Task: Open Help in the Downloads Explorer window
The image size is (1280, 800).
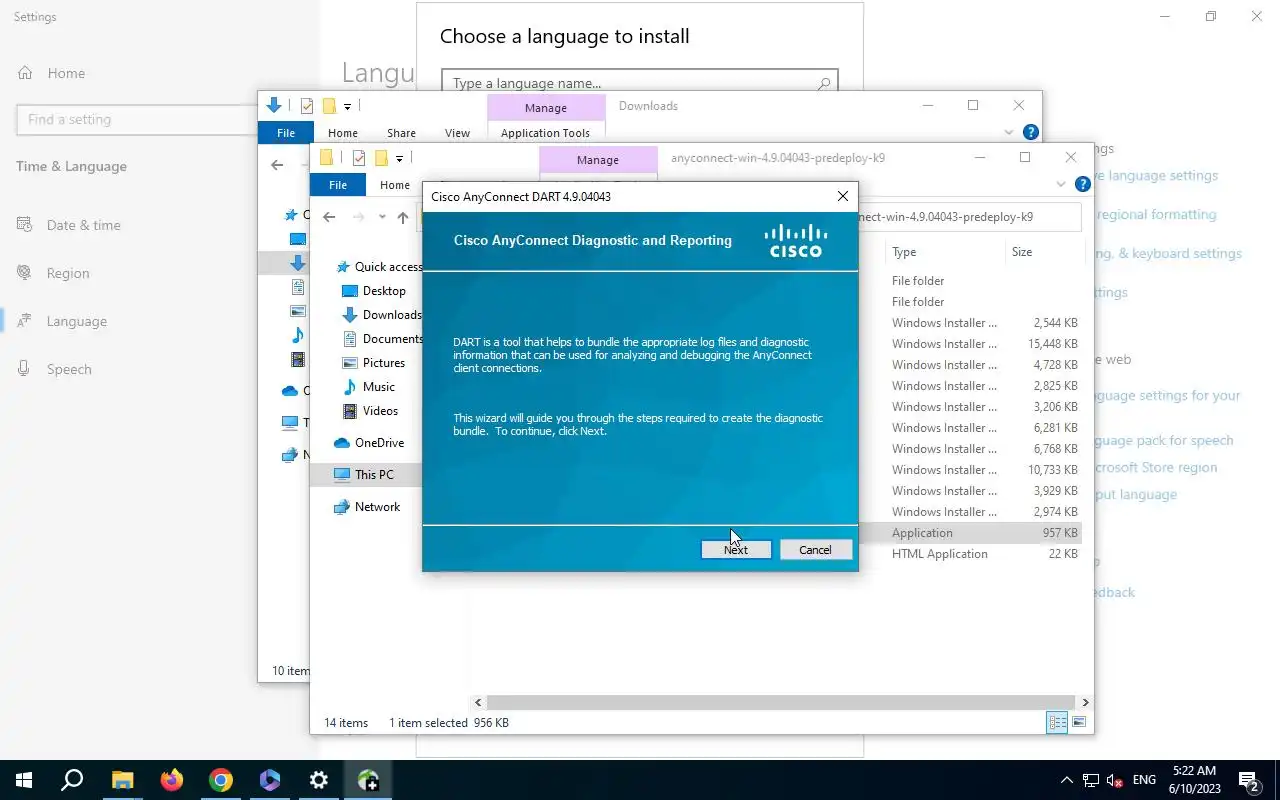Action: (x=1031, y=132)
